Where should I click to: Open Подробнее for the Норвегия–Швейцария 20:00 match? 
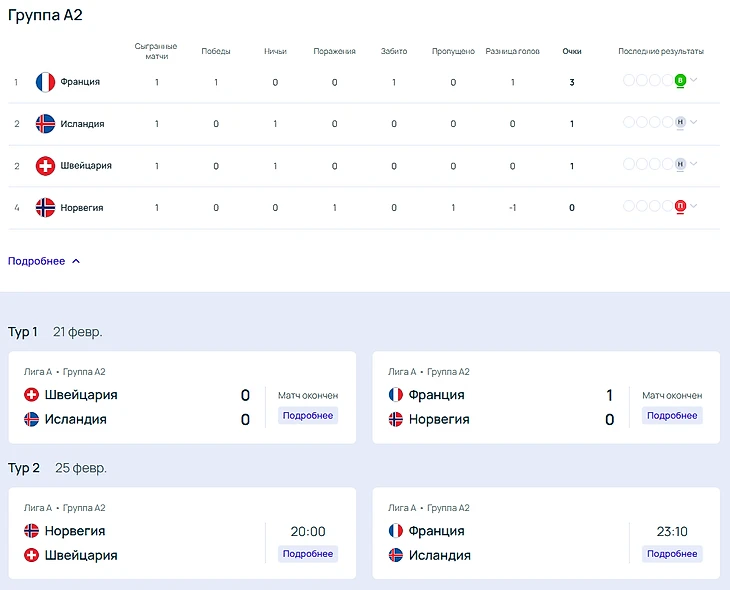[x=308, y=553]
